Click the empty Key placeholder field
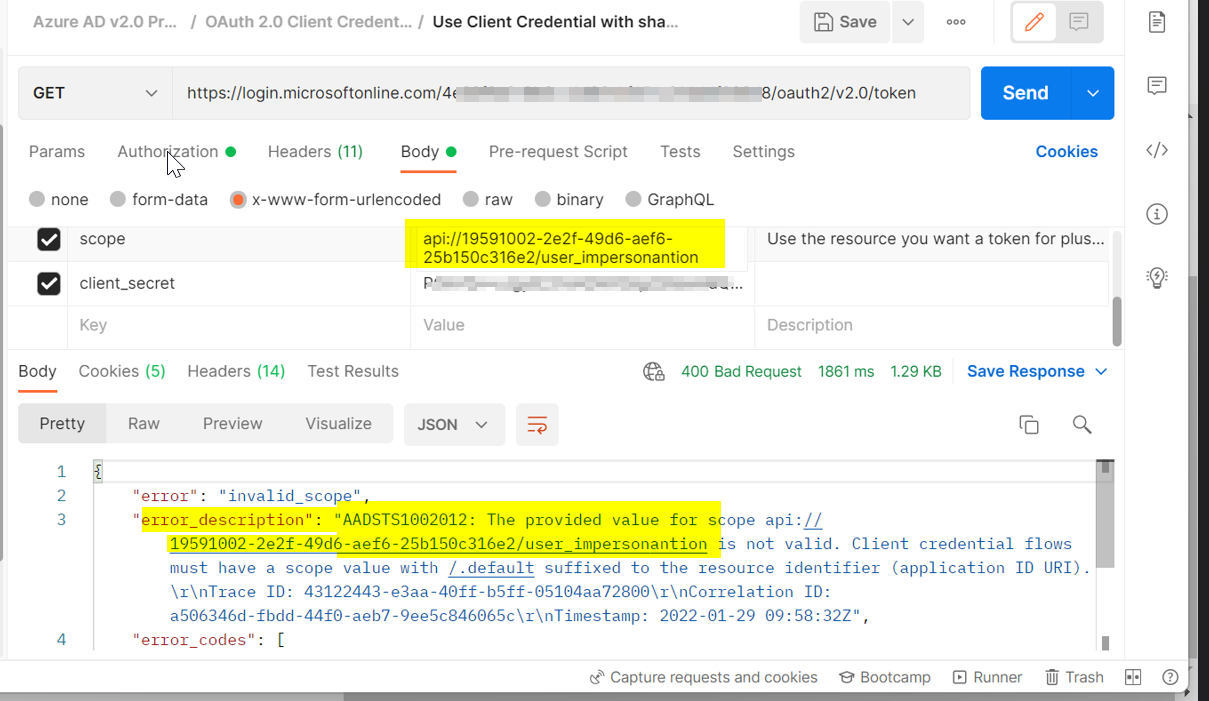The image size is (1209, 701). [x=238, y=325]
